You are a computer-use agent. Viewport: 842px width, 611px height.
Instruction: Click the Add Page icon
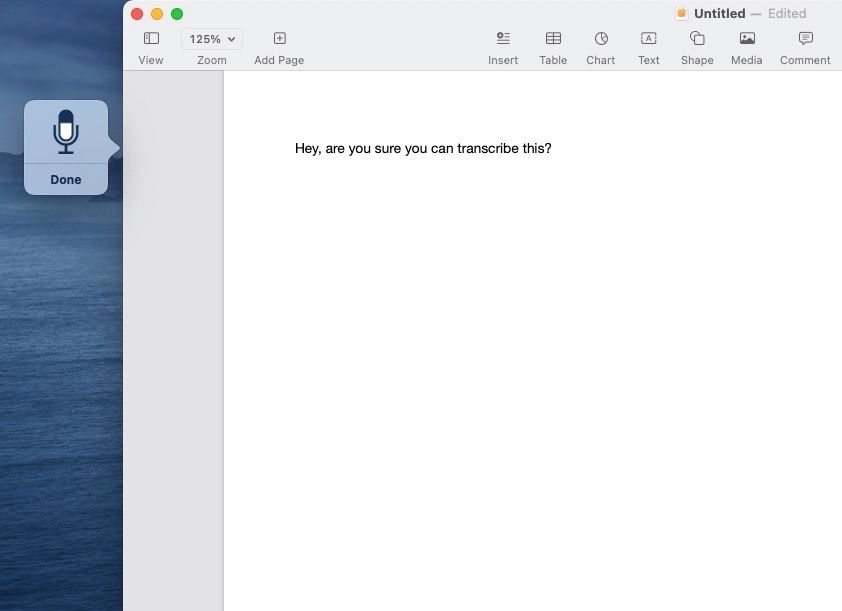[278, 38]
